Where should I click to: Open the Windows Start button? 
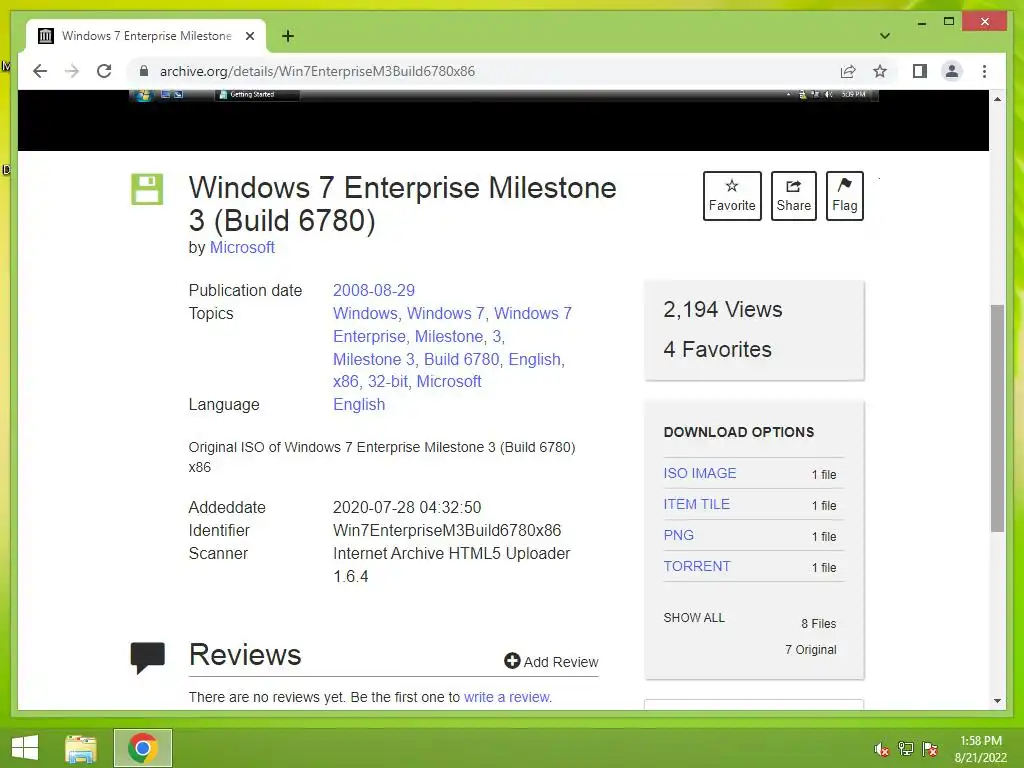point(25,748)
